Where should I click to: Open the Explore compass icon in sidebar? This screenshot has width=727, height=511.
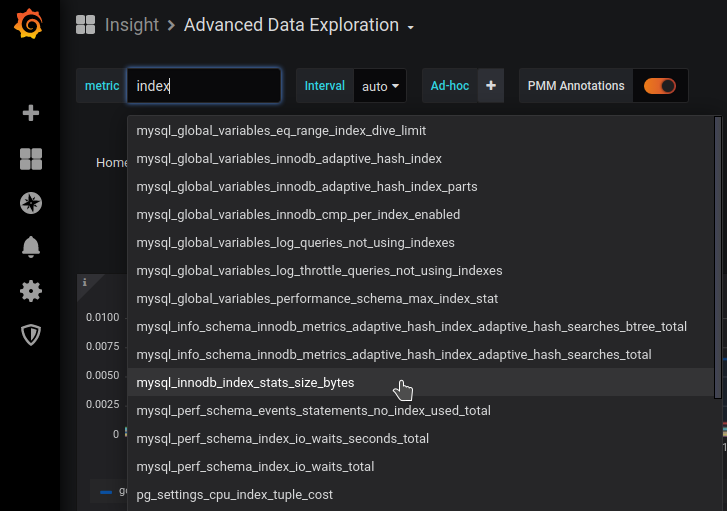[31, 203]
